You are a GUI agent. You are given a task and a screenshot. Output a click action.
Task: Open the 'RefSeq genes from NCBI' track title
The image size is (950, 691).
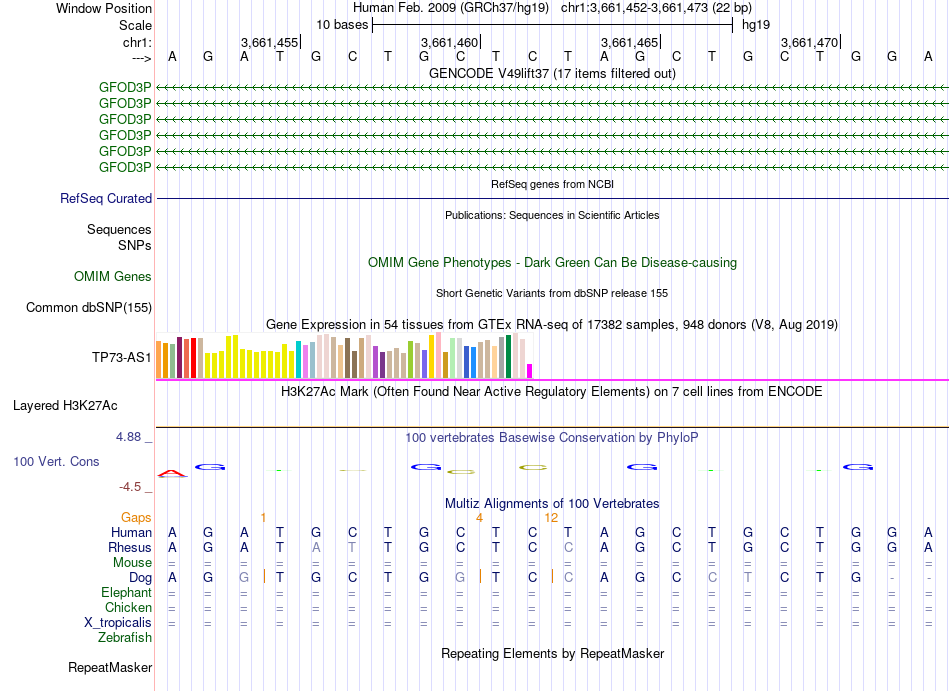tap(552, 184)
